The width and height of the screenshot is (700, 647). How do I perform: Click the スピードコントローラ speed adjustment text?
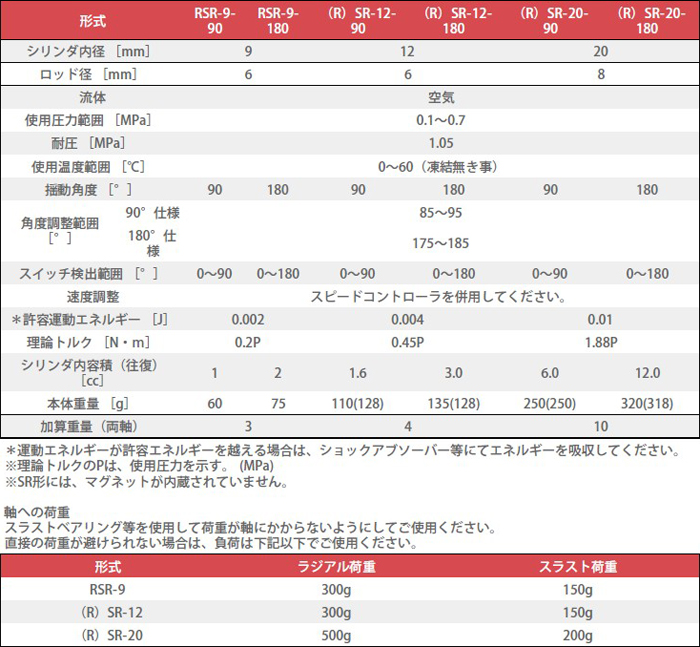(440, 296)
